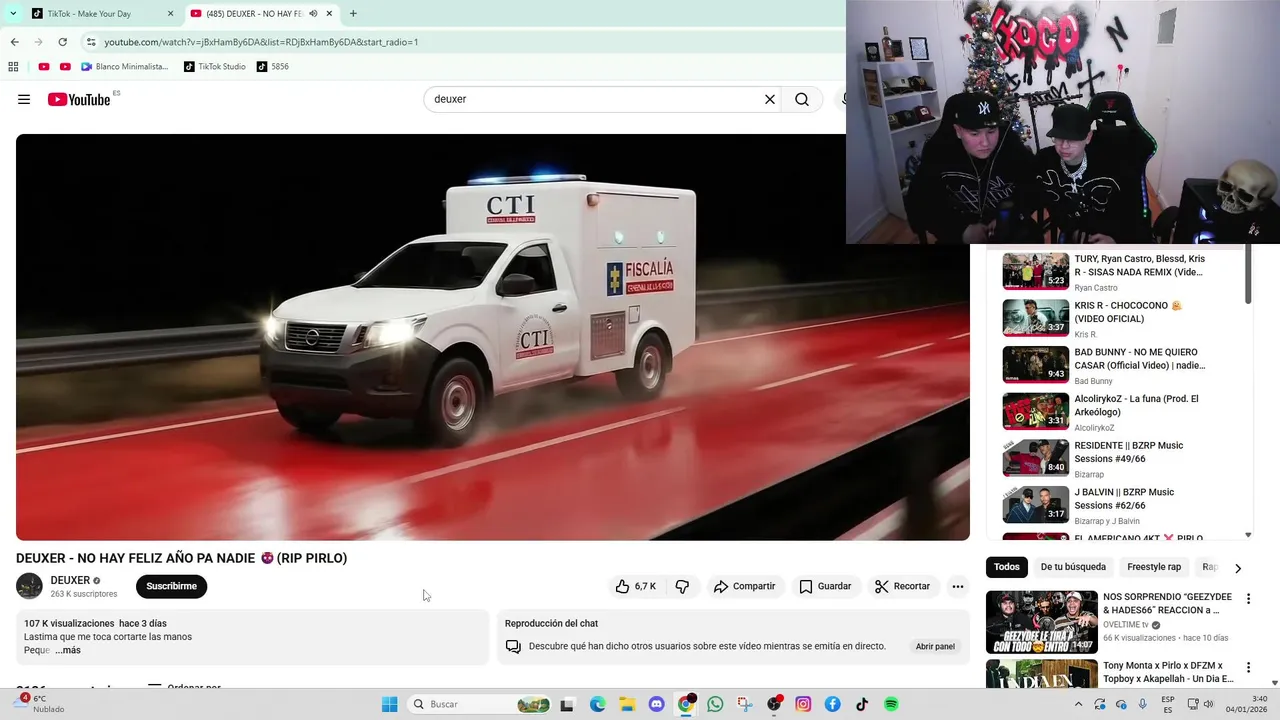The image size is (1280, 720).
Task: Show more filter chips with right arrow
Action: click(x=1238, y=567)
